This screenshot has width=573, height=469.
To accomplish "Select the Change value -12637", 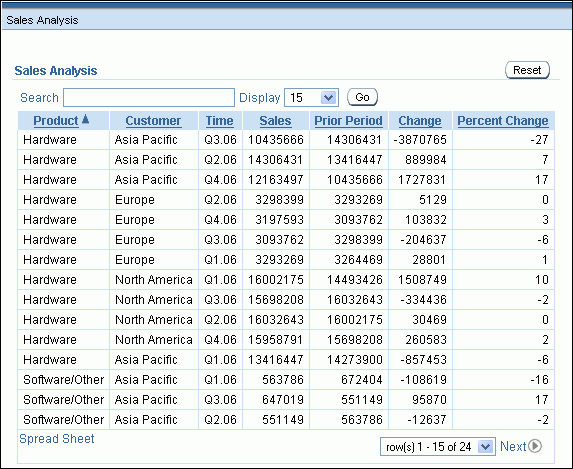I will [x=427, y=420].
